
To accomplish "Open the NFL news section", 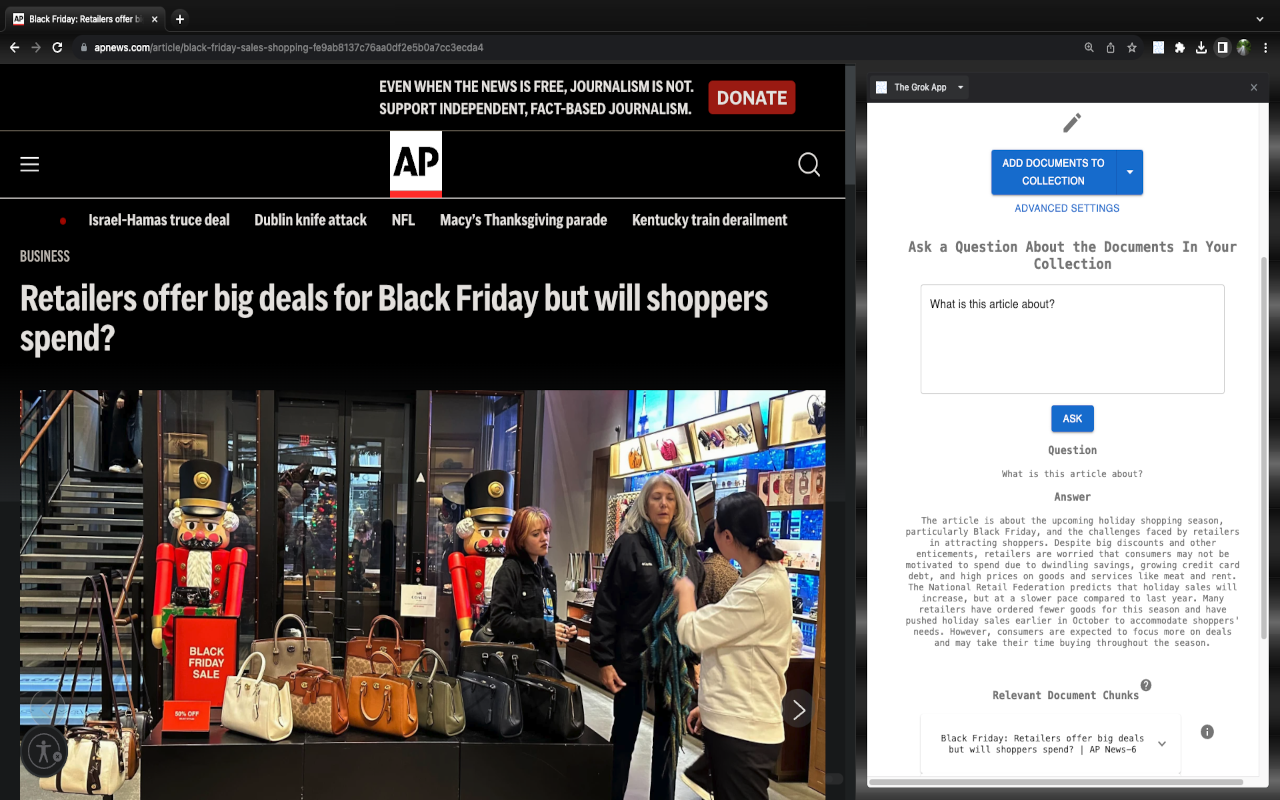I will point(402,220).
